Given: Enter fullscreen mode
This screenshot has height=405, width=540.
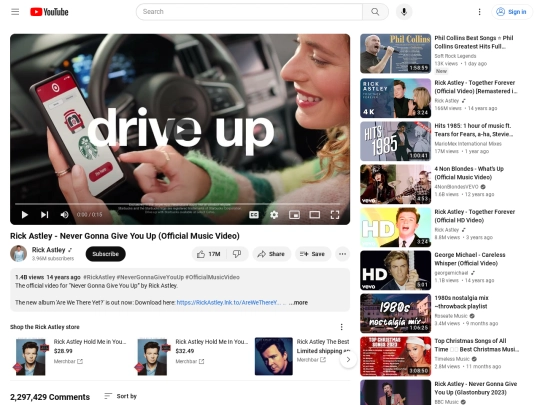Looking at the screenshot, I should click(x=335, y=215).
